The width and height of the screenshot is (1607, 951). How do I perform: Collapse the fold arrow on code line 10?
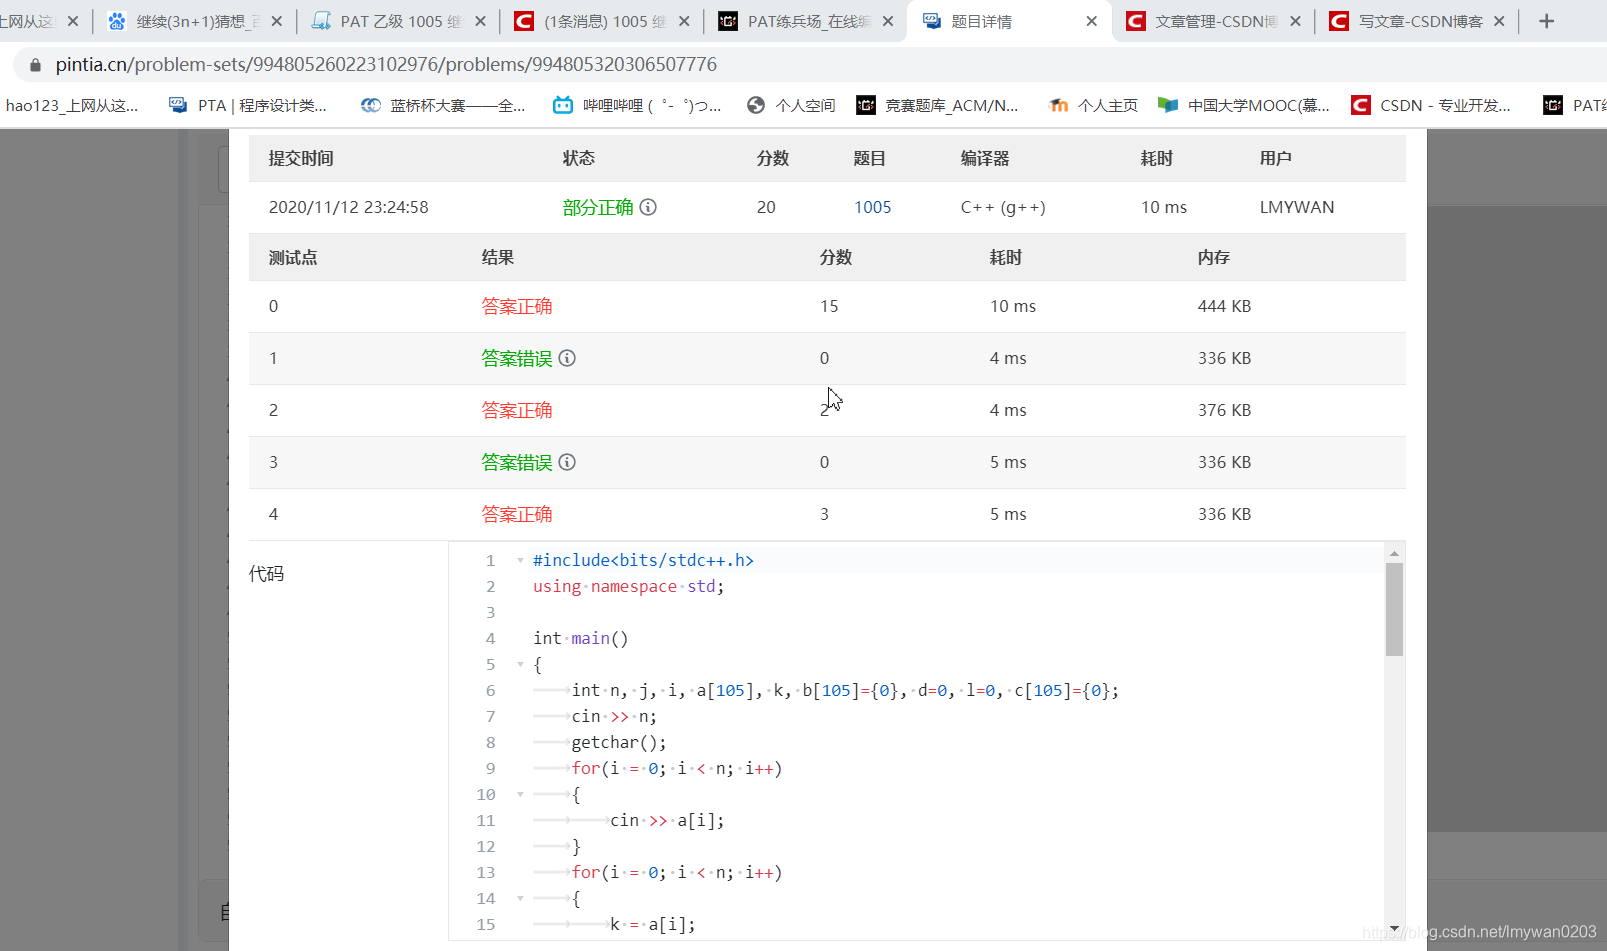pyautogui.click(x=520, y=794)
